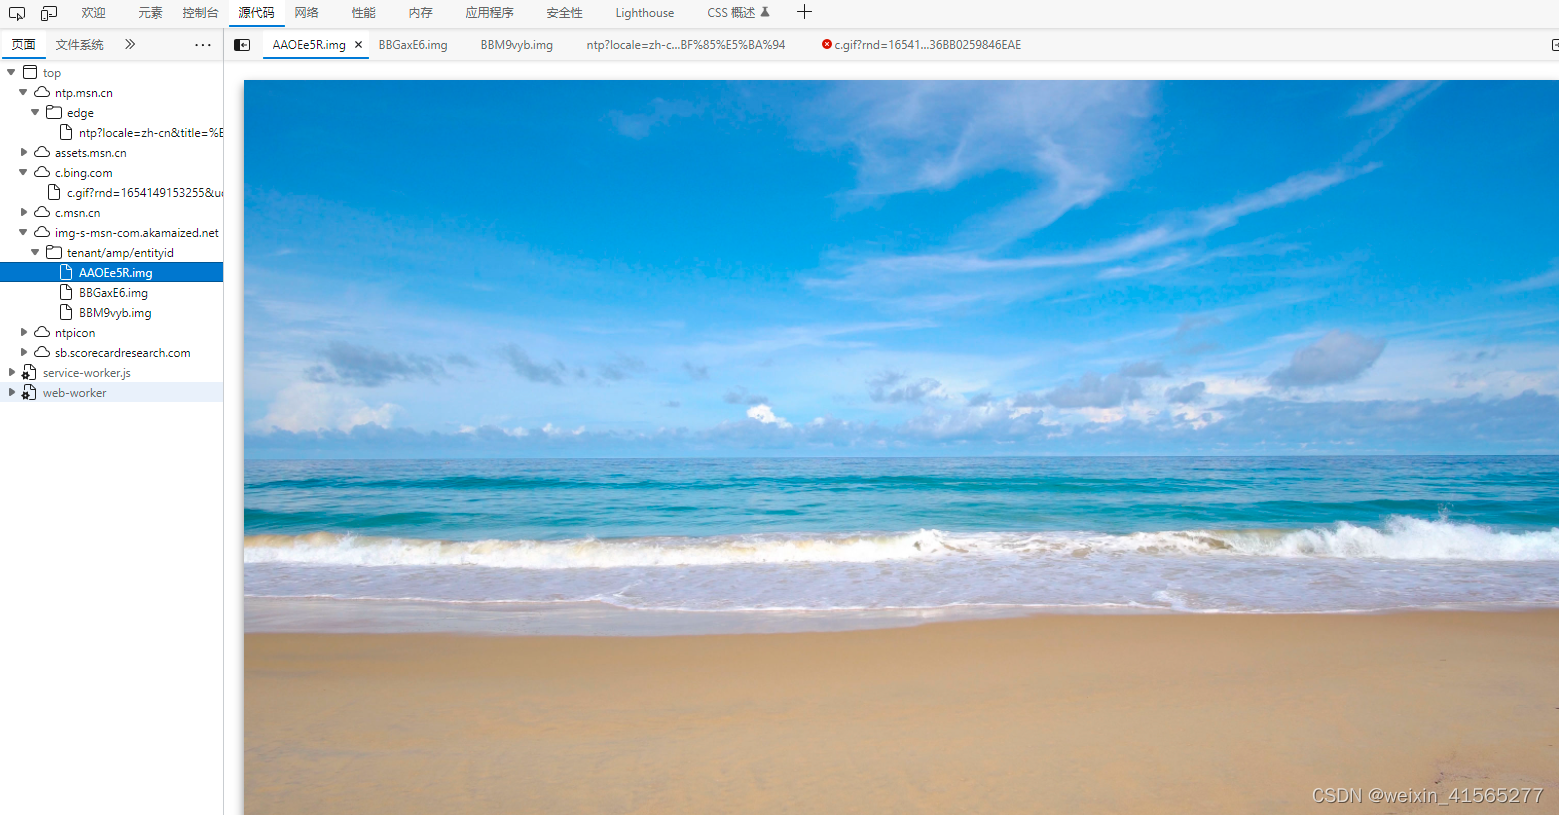This screenshot has height=815, width=1559.
Task: Toggle device emulation icon
Action: [x=49, y=13]
